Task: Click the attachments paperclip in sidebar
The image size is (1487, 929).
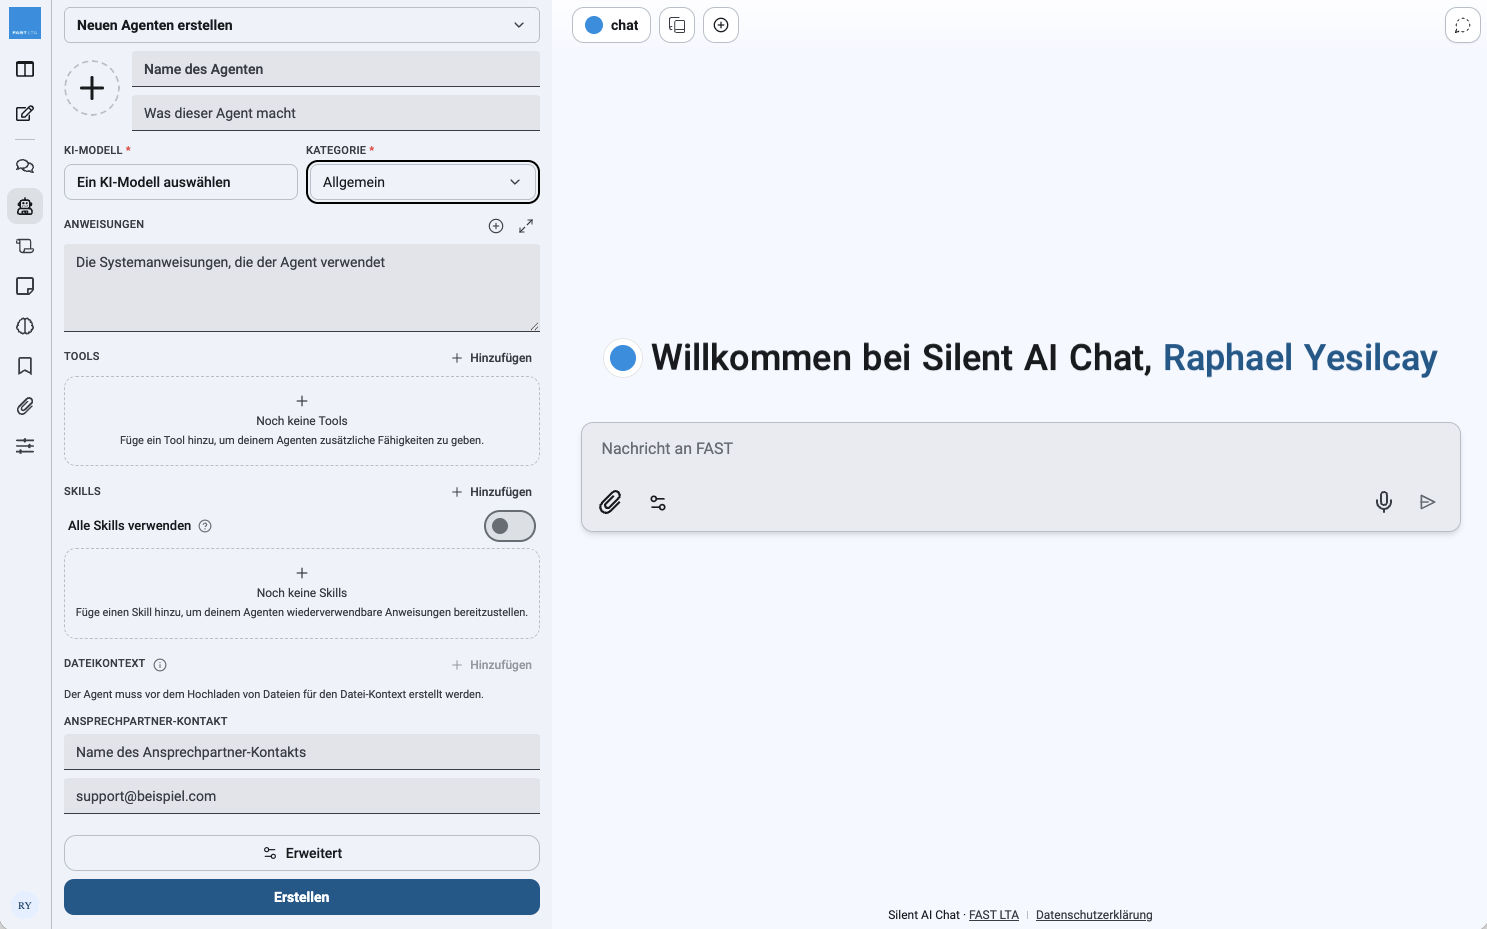Action: tap(25, 406)
